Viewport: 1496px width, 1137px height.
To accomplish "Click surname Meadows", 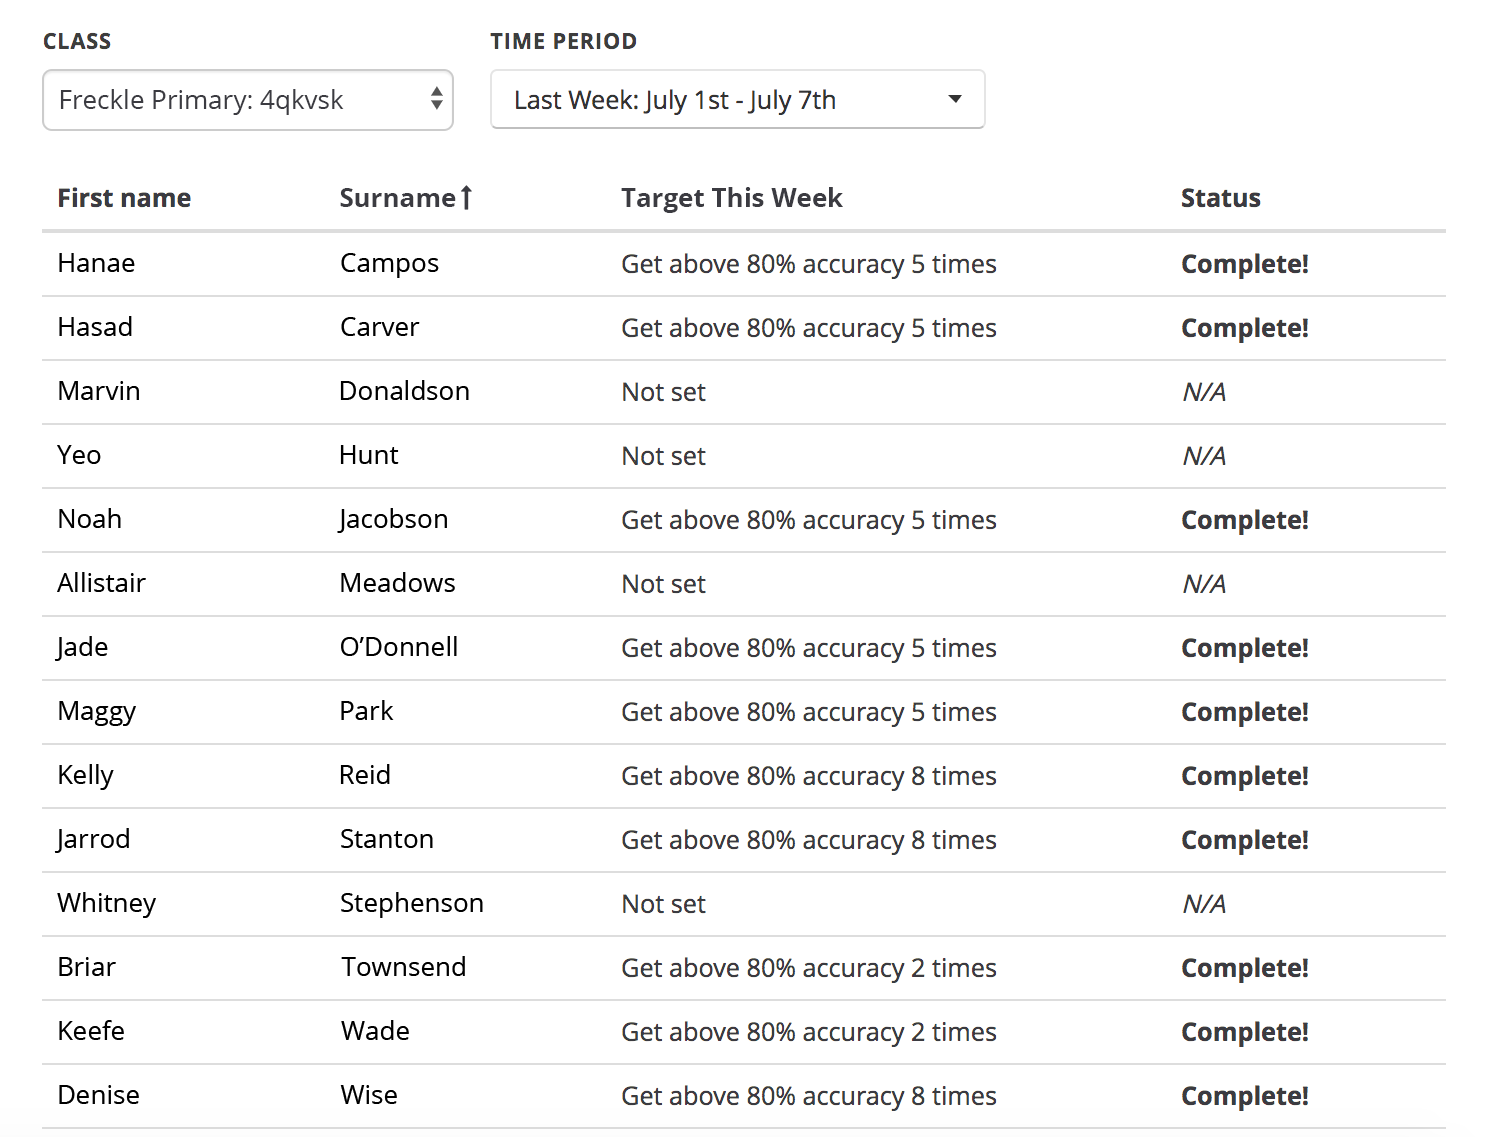I will tap(397, 583).
